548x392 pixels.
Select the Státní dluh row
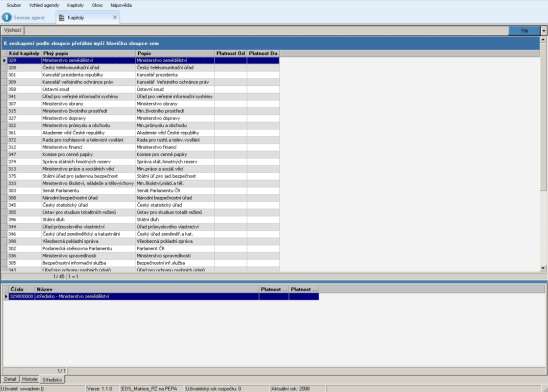coord(143,219)
